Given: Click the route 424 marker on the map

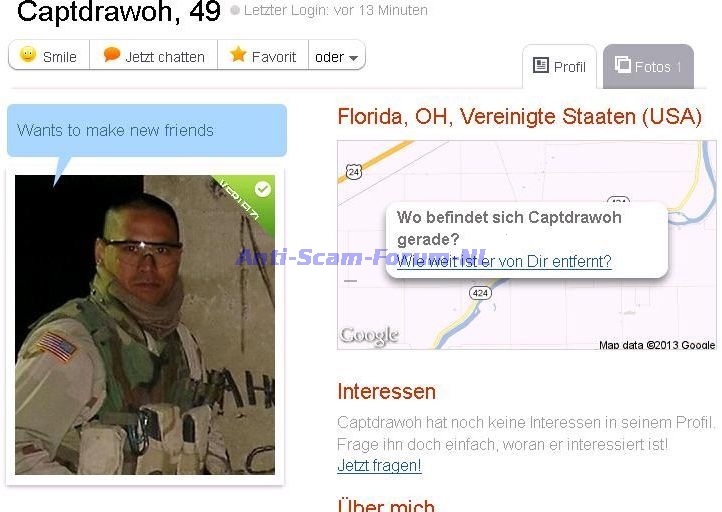Looking at the screenshot, I should click(x=480, y=293).
